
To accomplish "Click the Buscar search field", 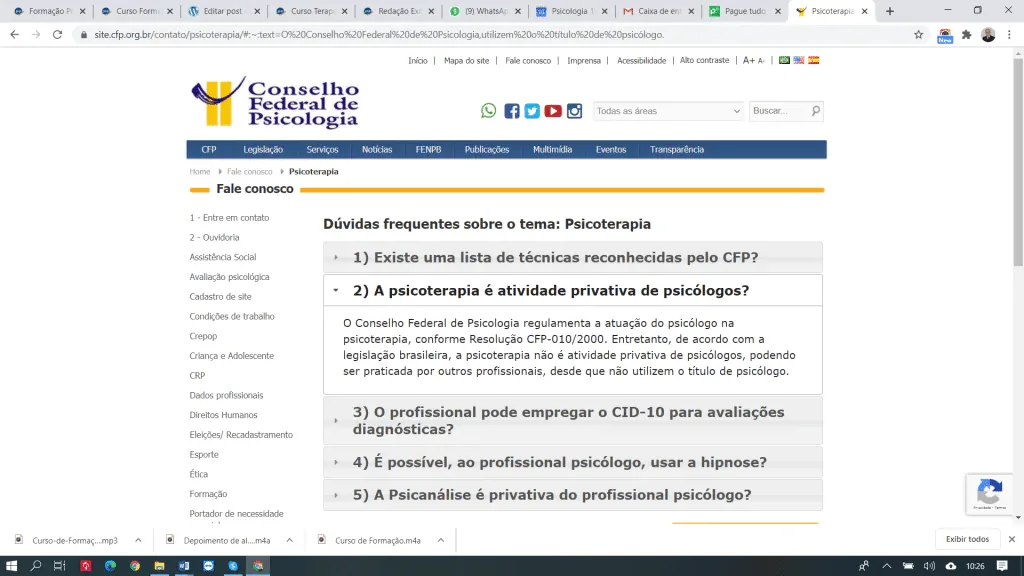I will click(778, 111).
